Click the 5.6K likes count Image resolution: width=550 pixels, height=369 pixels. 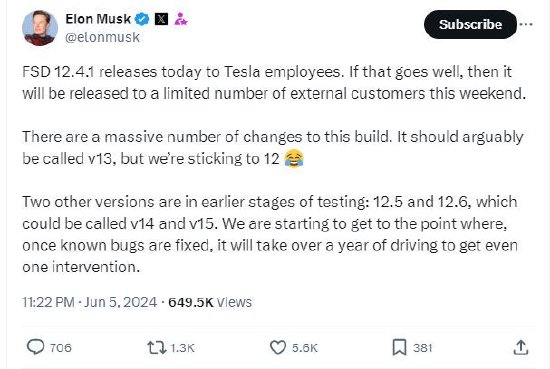[304, 348]
